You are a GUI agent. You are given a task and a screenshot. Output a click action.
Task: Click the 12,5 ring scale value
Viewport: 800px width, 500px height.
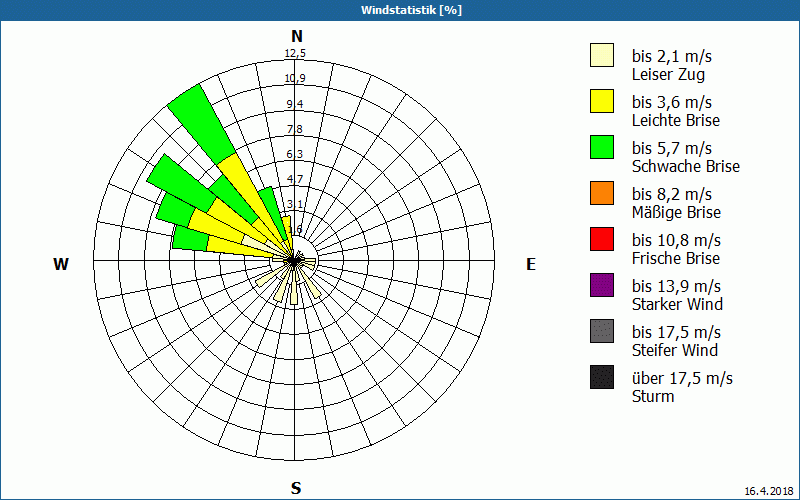[x=295, y=54]
